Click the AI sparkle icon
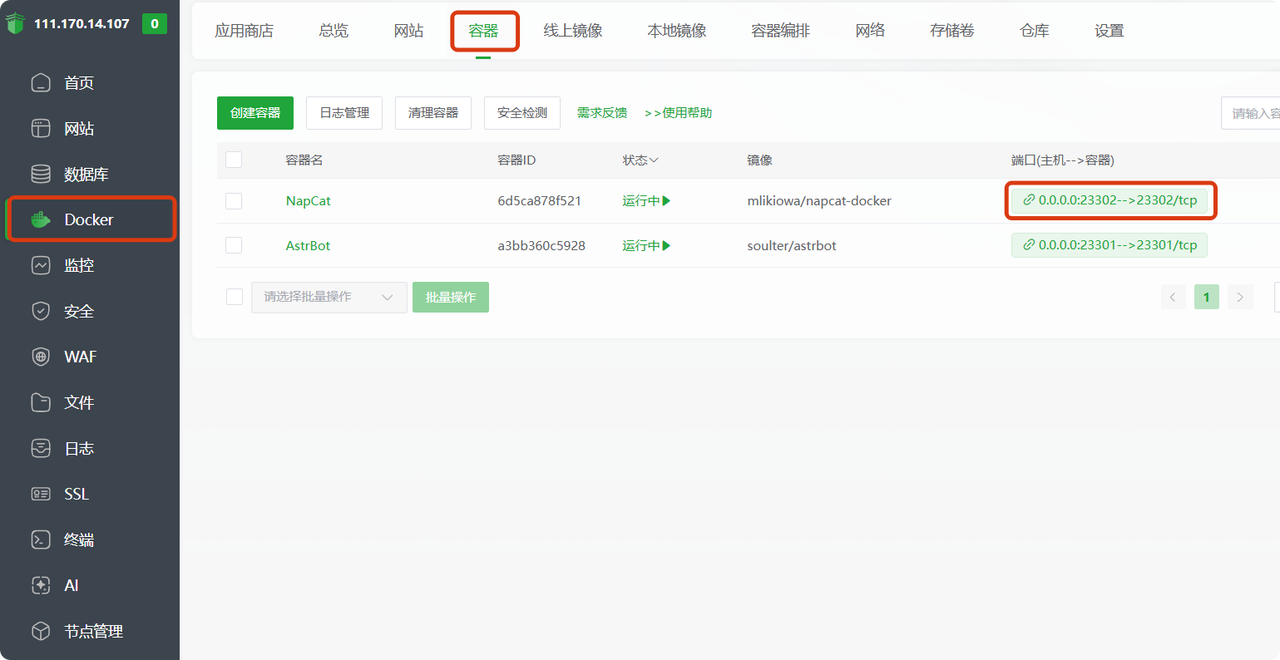This screenshot has height=660, width=1280. [x=41, y=585]
